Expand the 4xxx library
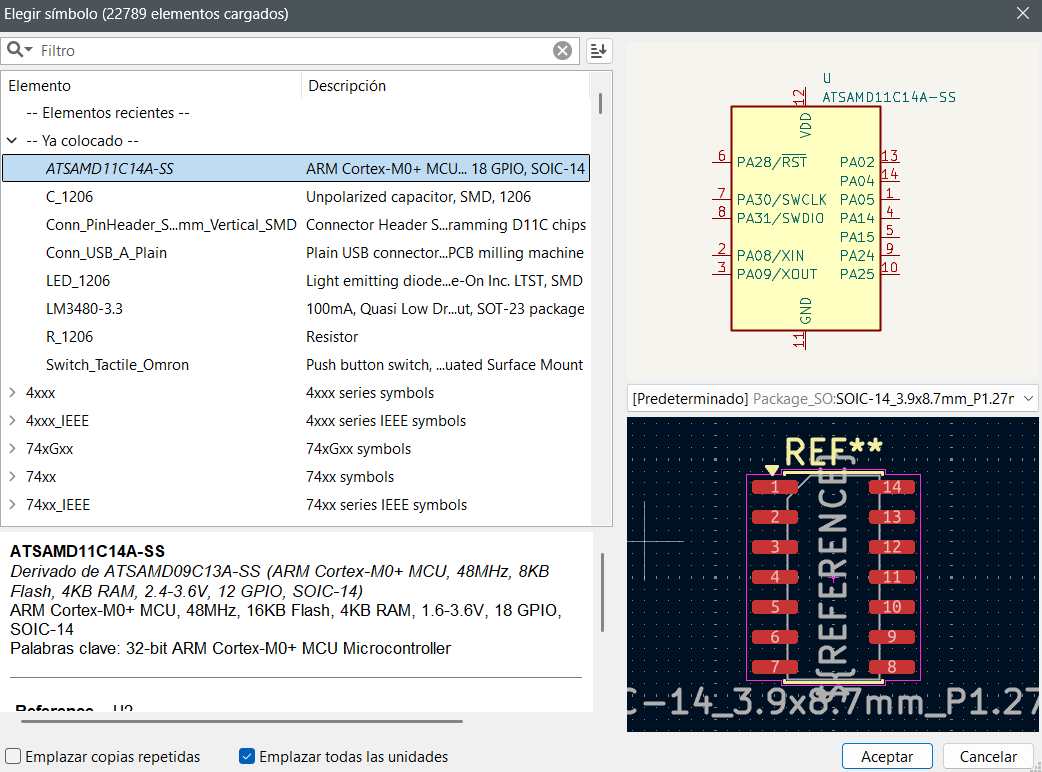Image resolution: width=1042 pixels, height=772 pixels. tap(12, 393)
